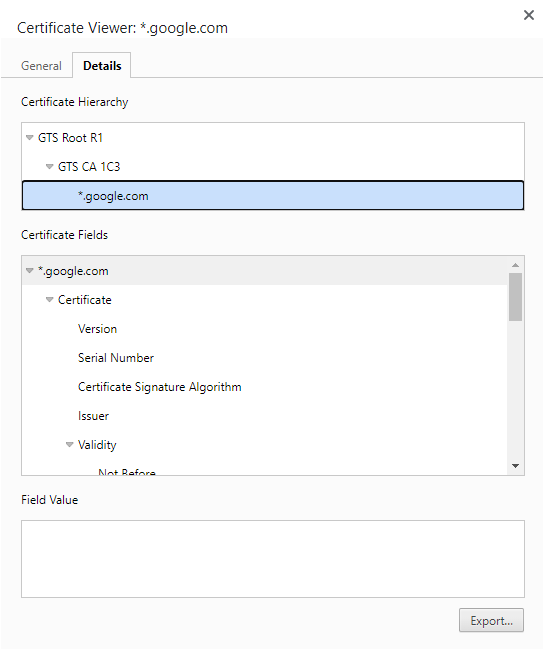
Task: Select the Certificate field row
Action: click(265, 300)
